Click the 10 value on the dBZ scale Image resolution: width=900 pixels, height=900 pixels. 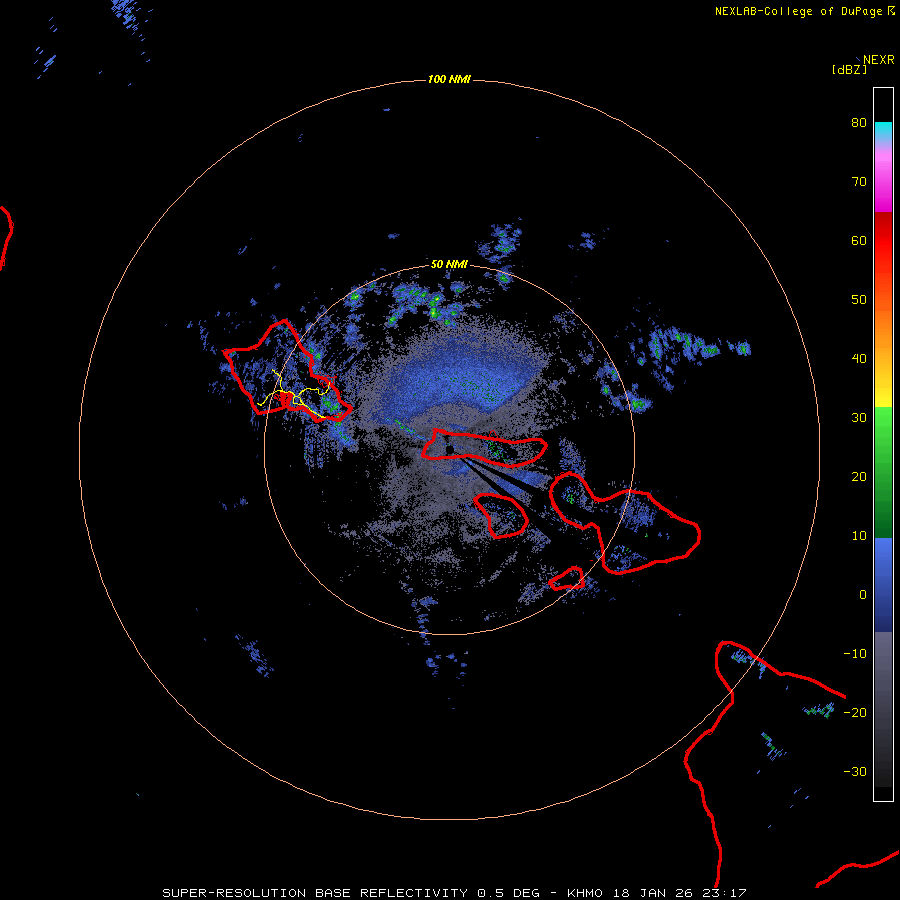pyautogui.click(x=859, y=536)
